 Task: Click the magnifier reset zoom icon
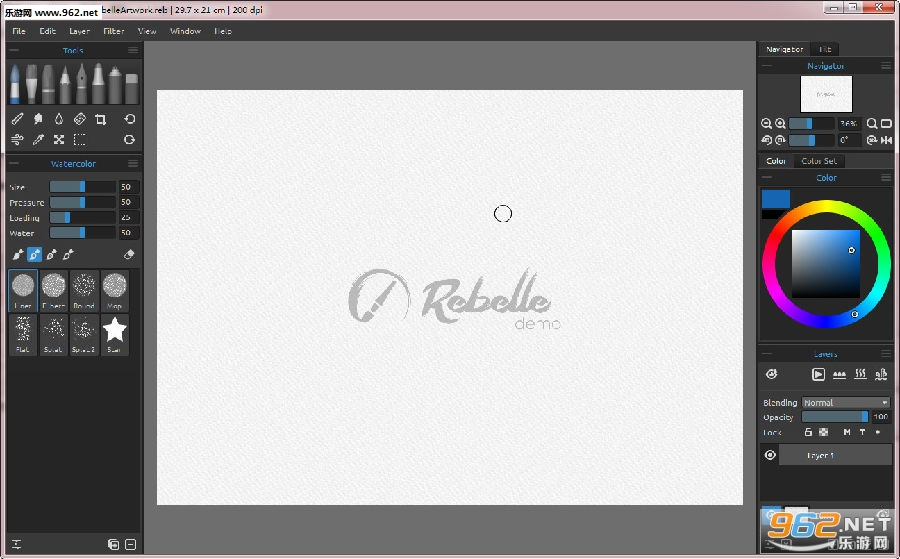click(872, 123)
